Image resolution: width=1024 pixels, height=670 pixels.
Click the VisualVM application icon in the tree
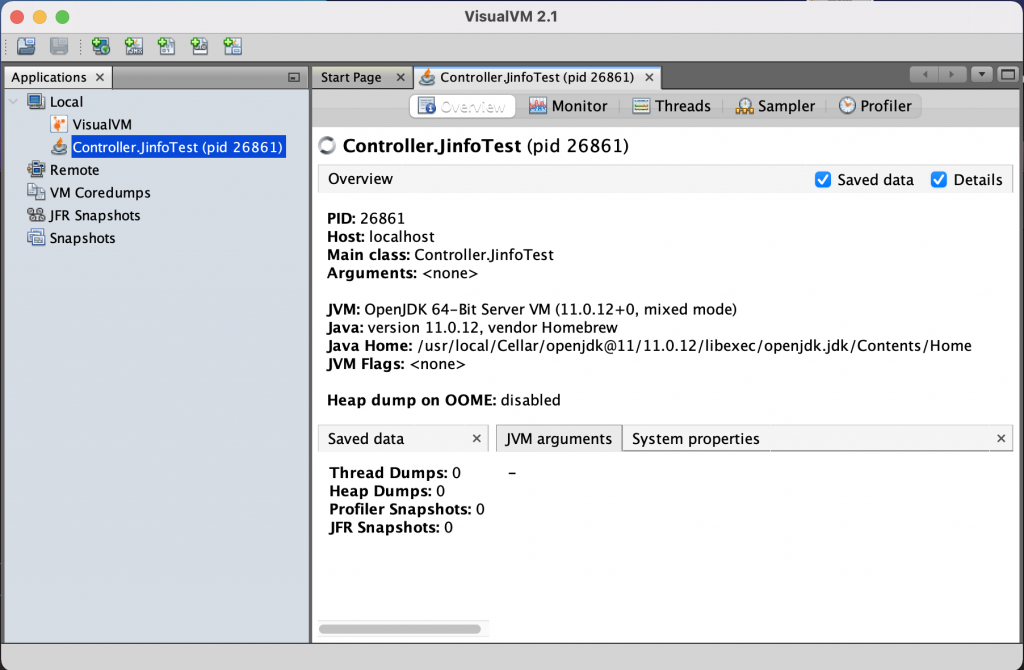(x=59, y=124)
